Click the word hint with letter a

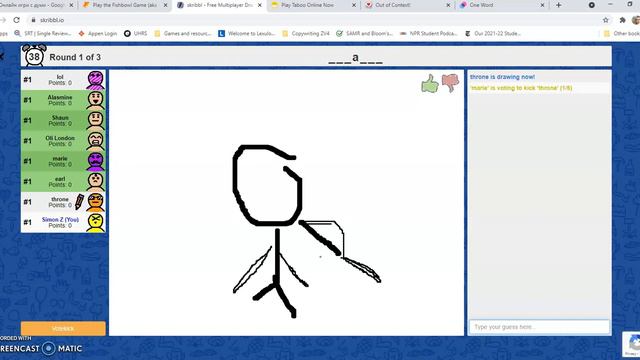[x=355, y=58]
